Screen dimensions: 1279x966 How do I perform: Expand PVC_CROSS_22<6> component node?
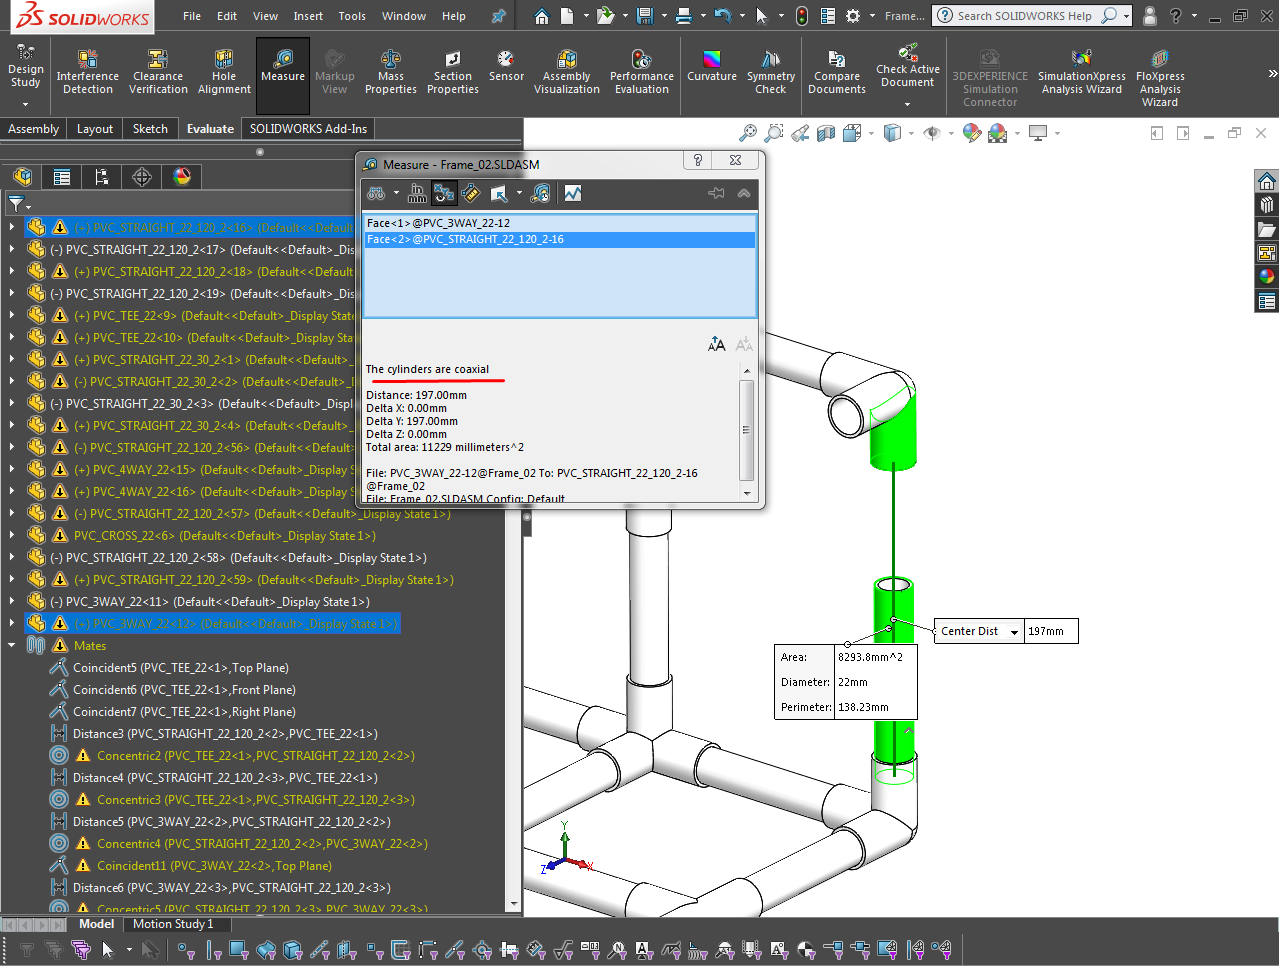pyautogui.click(x=12, y=536)
